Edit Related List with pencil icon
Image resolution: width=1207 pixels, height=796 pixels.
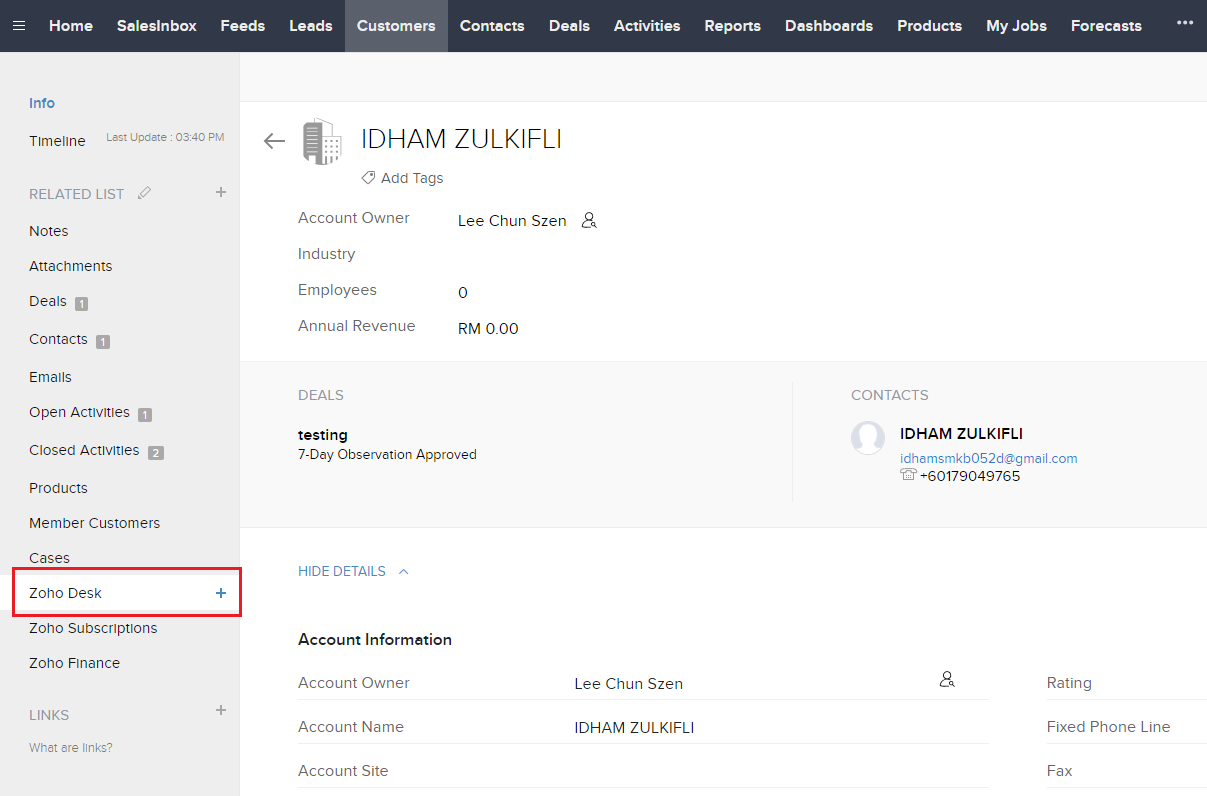(x=145, y=193)
